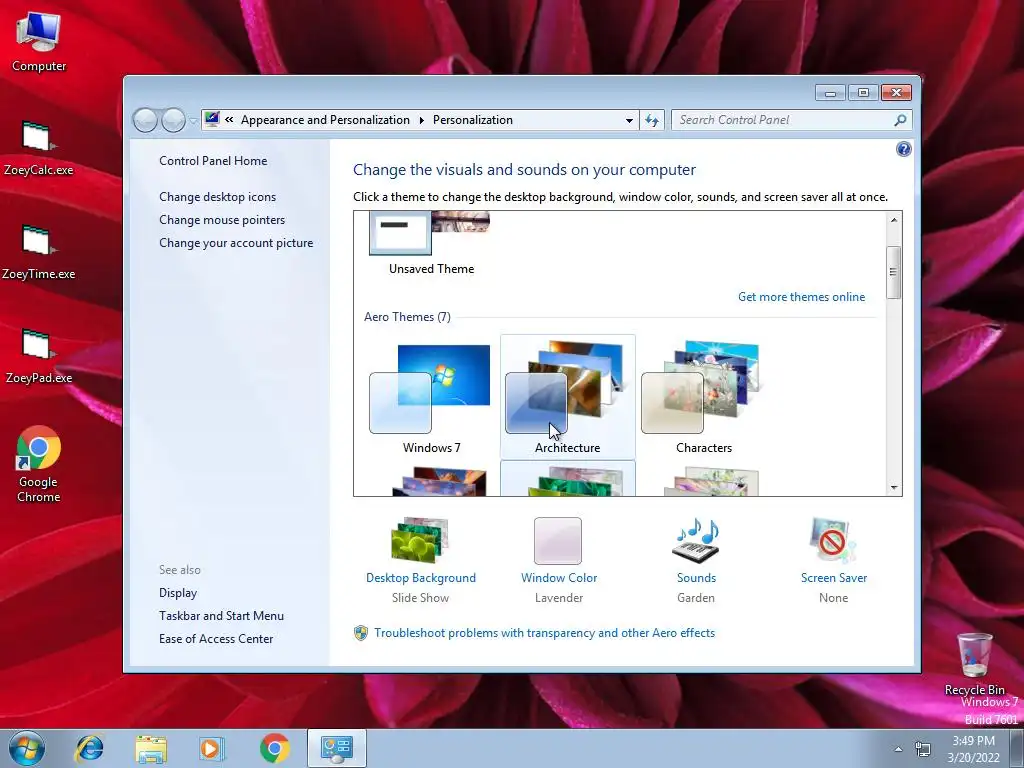Open Sounds Garden settings
The width and height of the screenshot is (1024, 768).
click(696, 560)
